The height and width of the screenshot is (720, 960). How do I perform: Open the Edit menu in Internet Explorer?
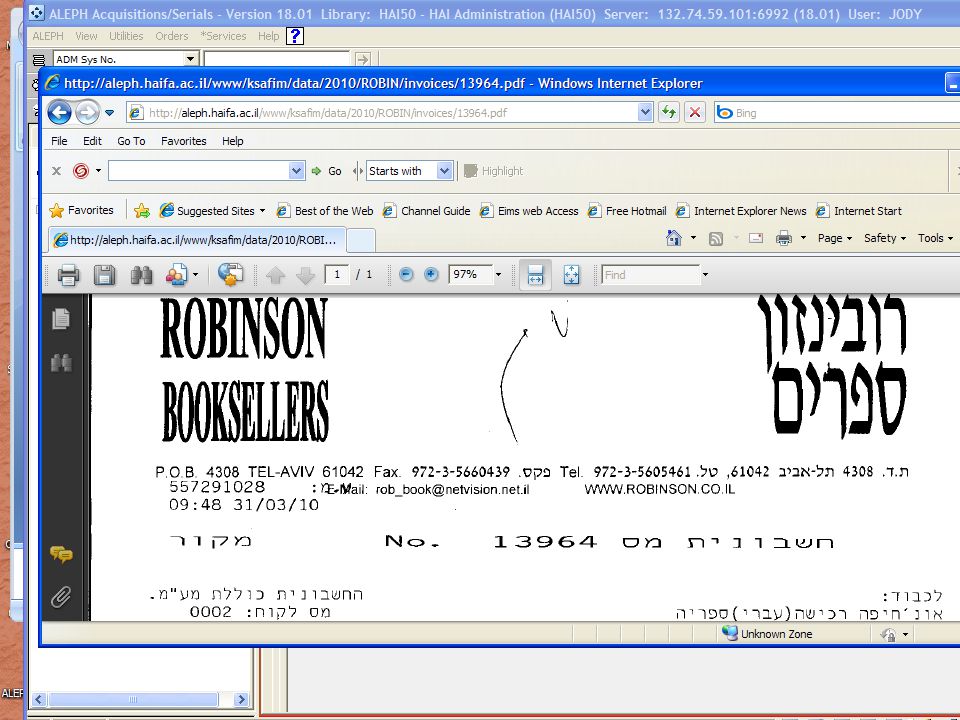tap(92, 141)
